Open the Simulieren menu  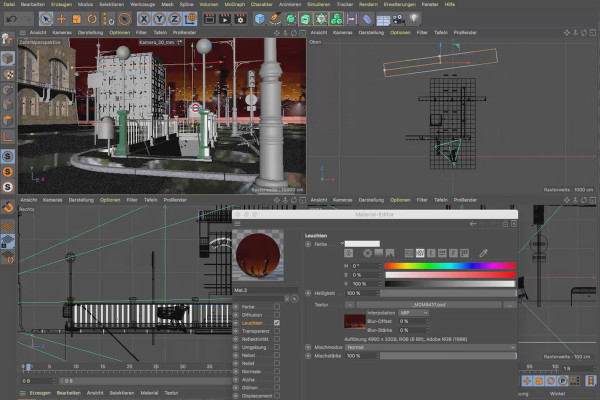pos(318,4)
